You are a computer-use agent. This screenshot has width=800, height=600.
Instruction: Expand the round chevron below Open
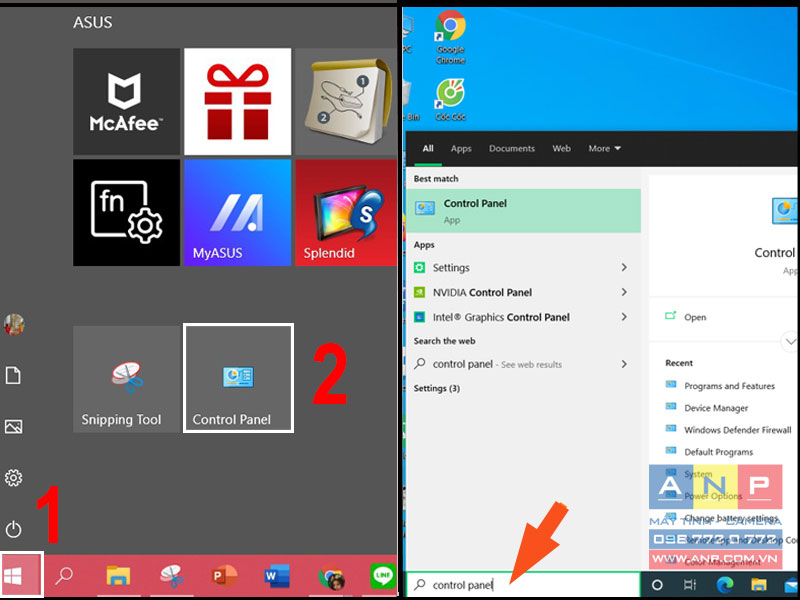click(x=790, y=341)
